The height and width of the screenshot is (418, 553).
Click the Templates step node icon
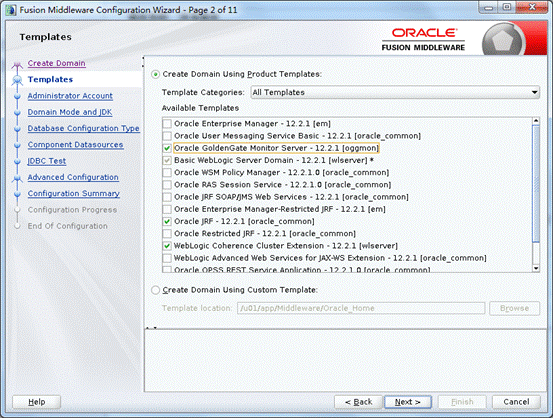coord(17,80)
